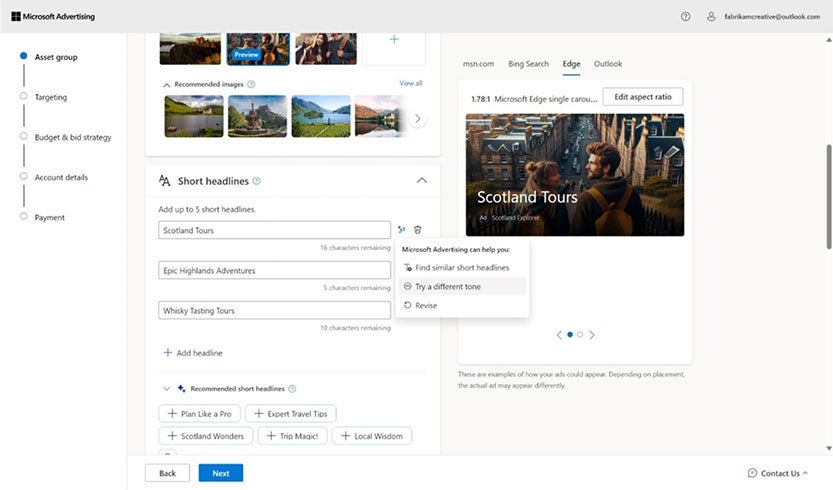
Task: Select the second preview pagination dot
Action: [x=580, y=335]
